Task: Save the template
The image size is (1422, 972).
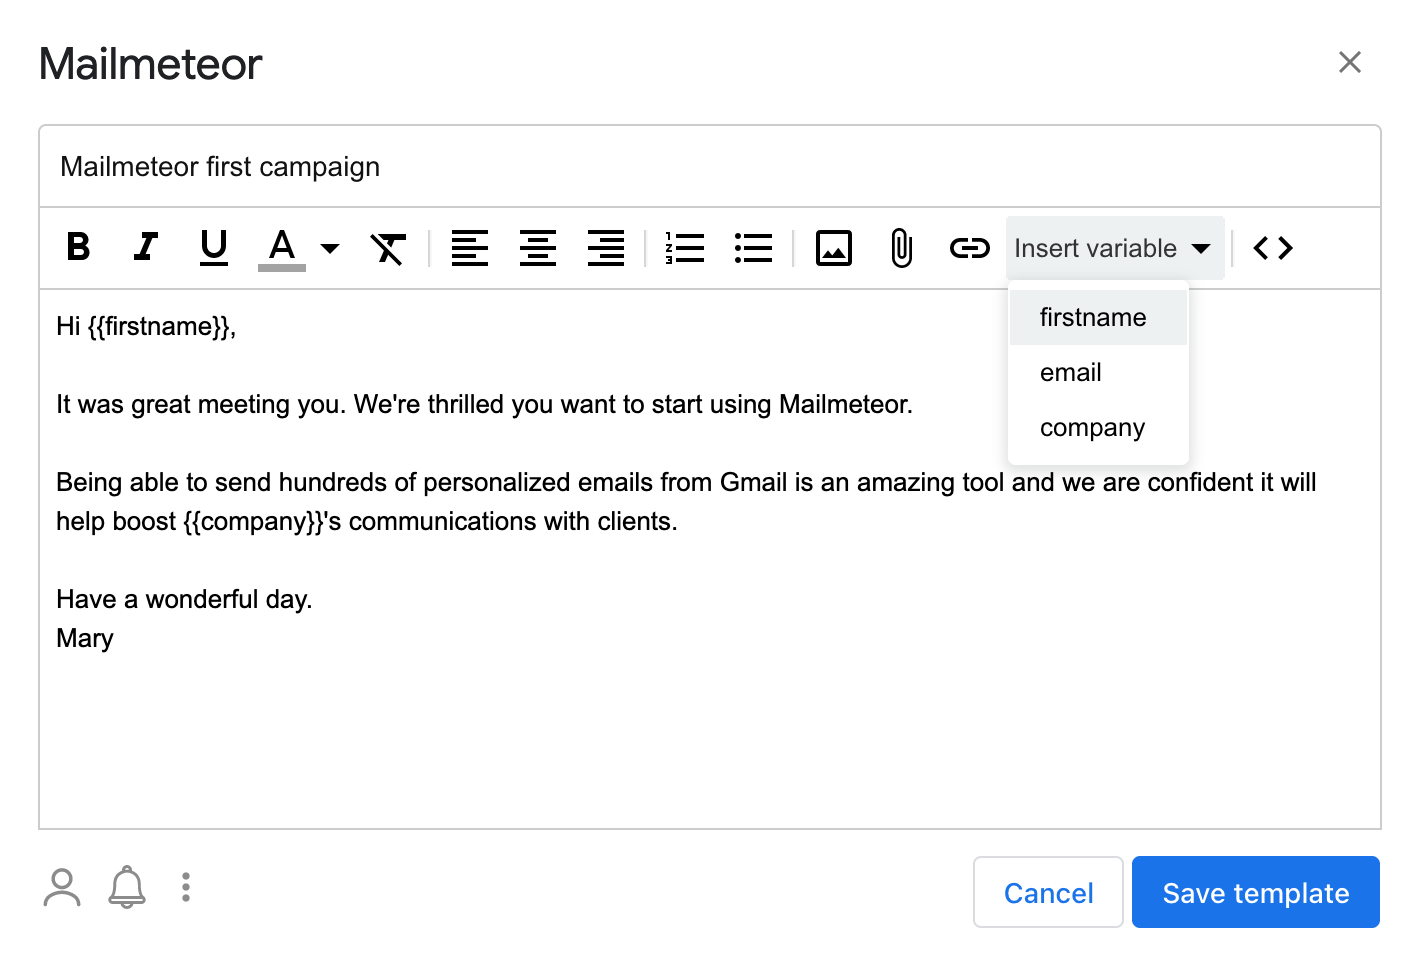Action: (x=1256, y=892)
